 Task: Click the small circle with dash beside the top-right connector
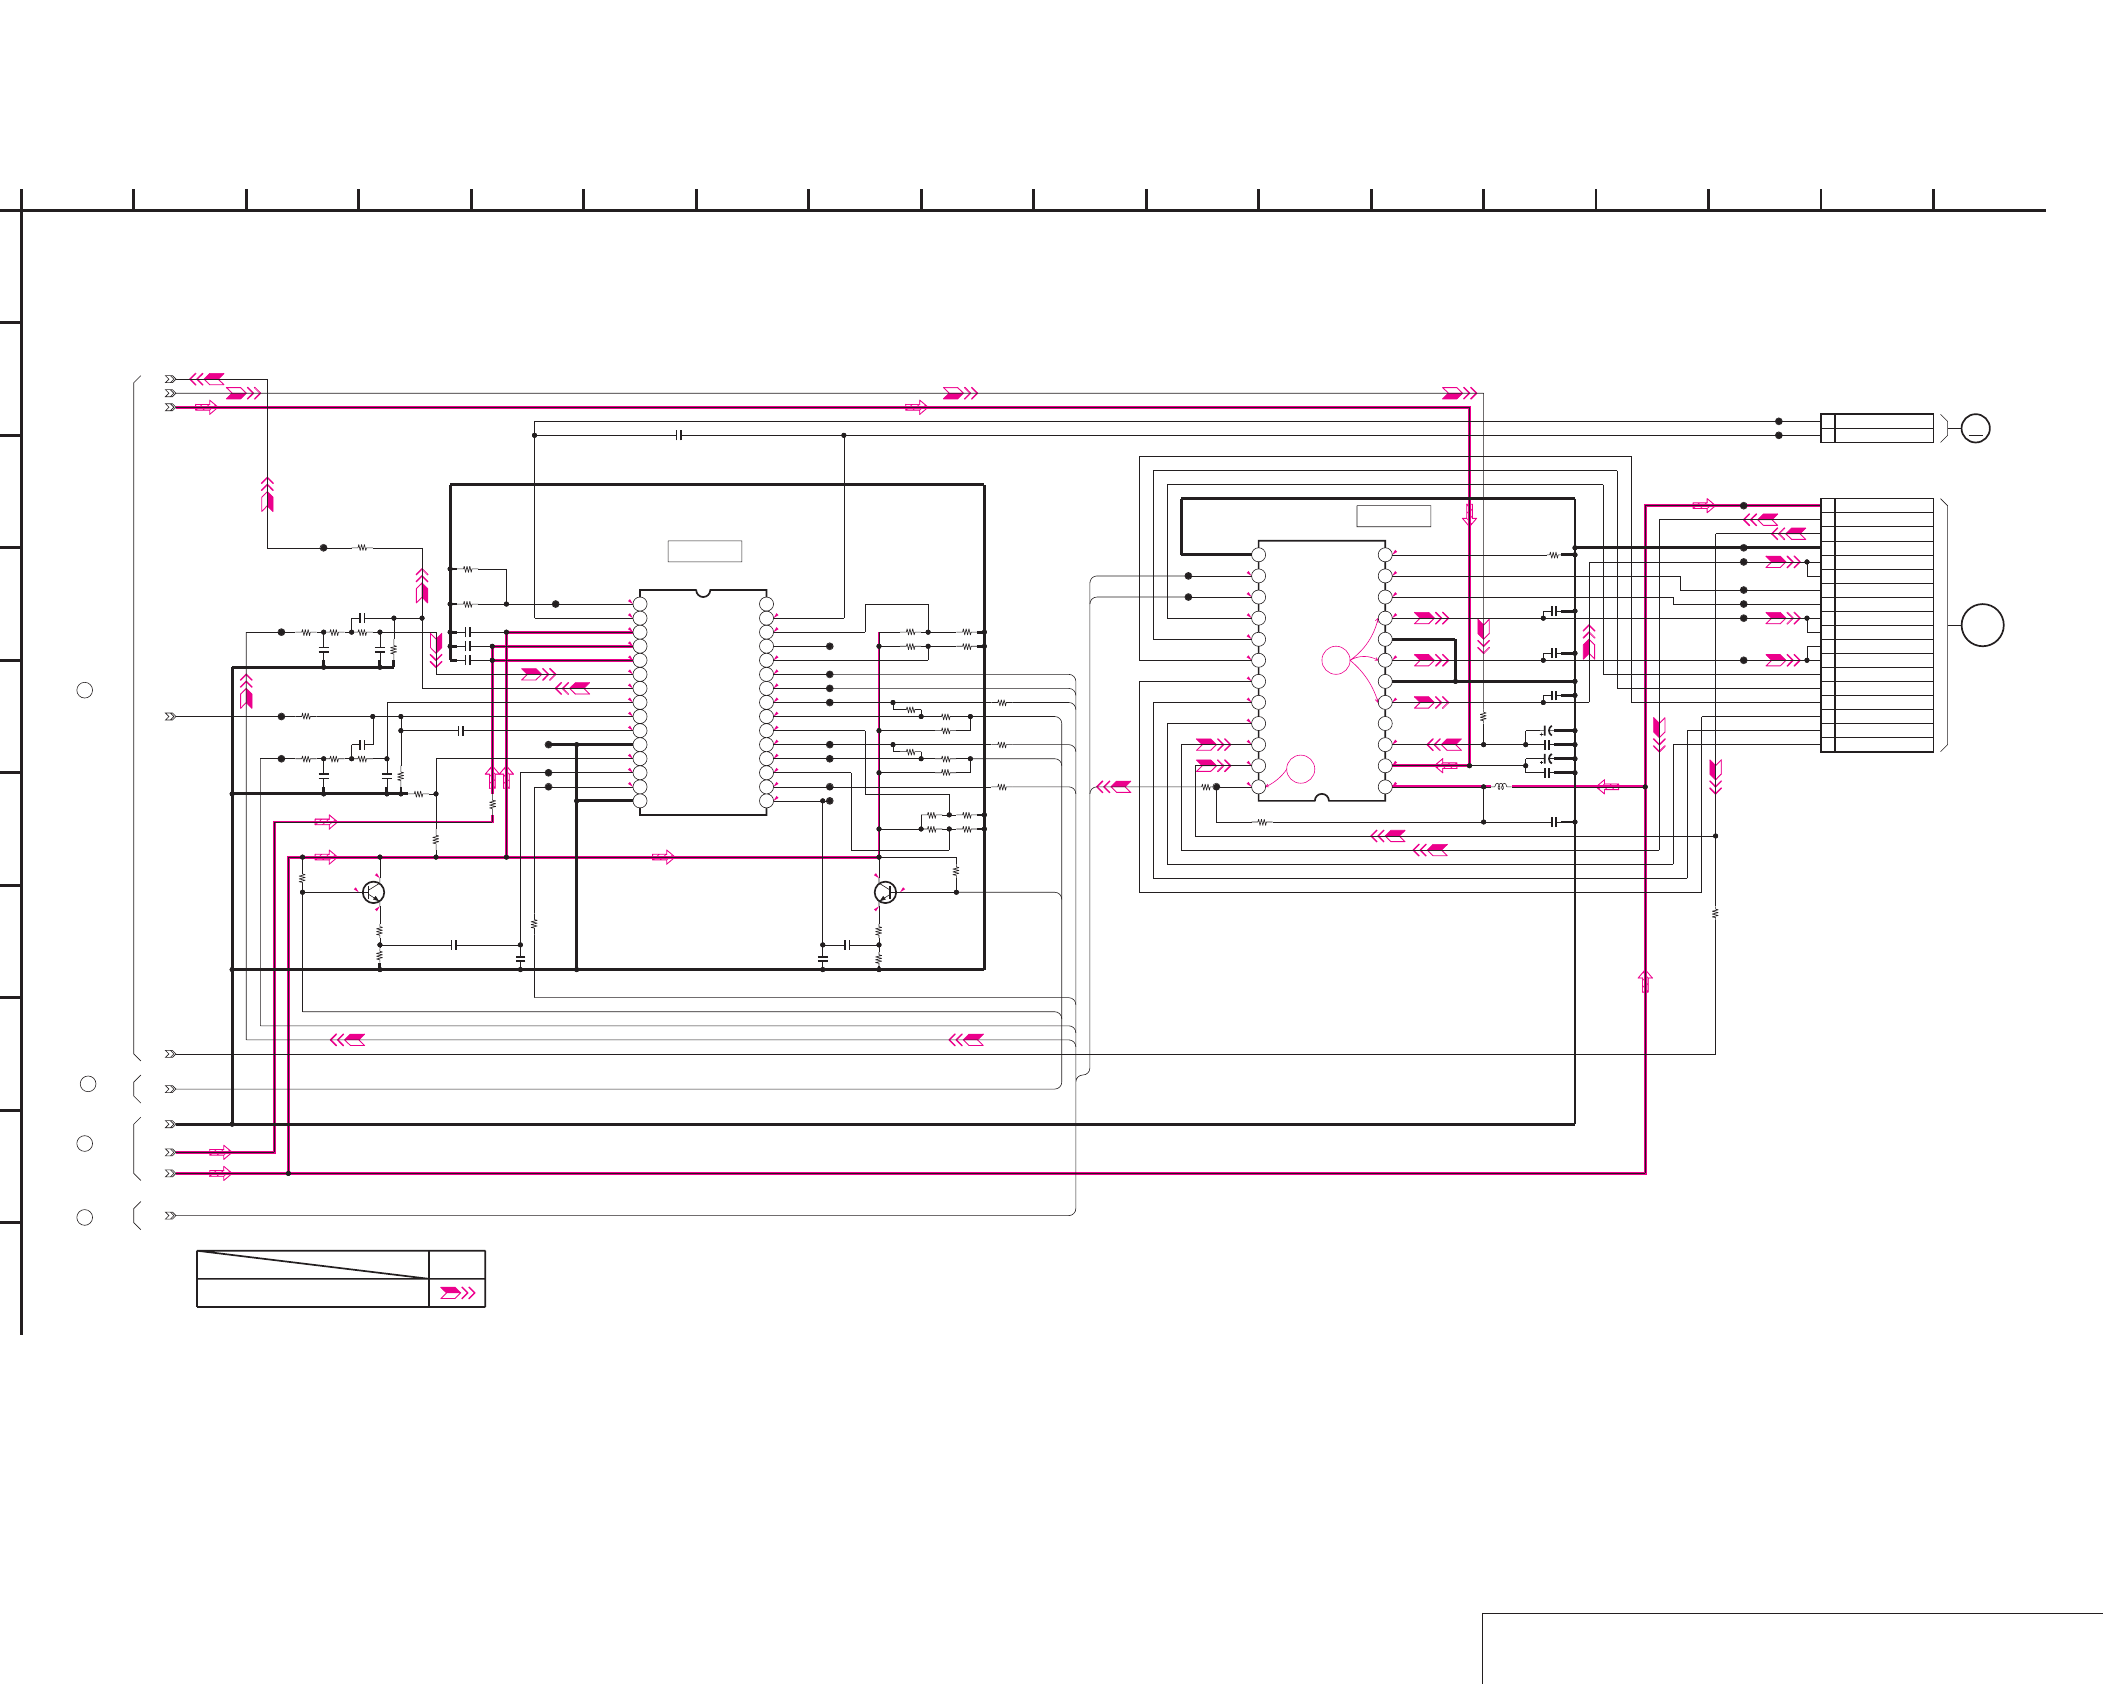tap(1975, 429)
